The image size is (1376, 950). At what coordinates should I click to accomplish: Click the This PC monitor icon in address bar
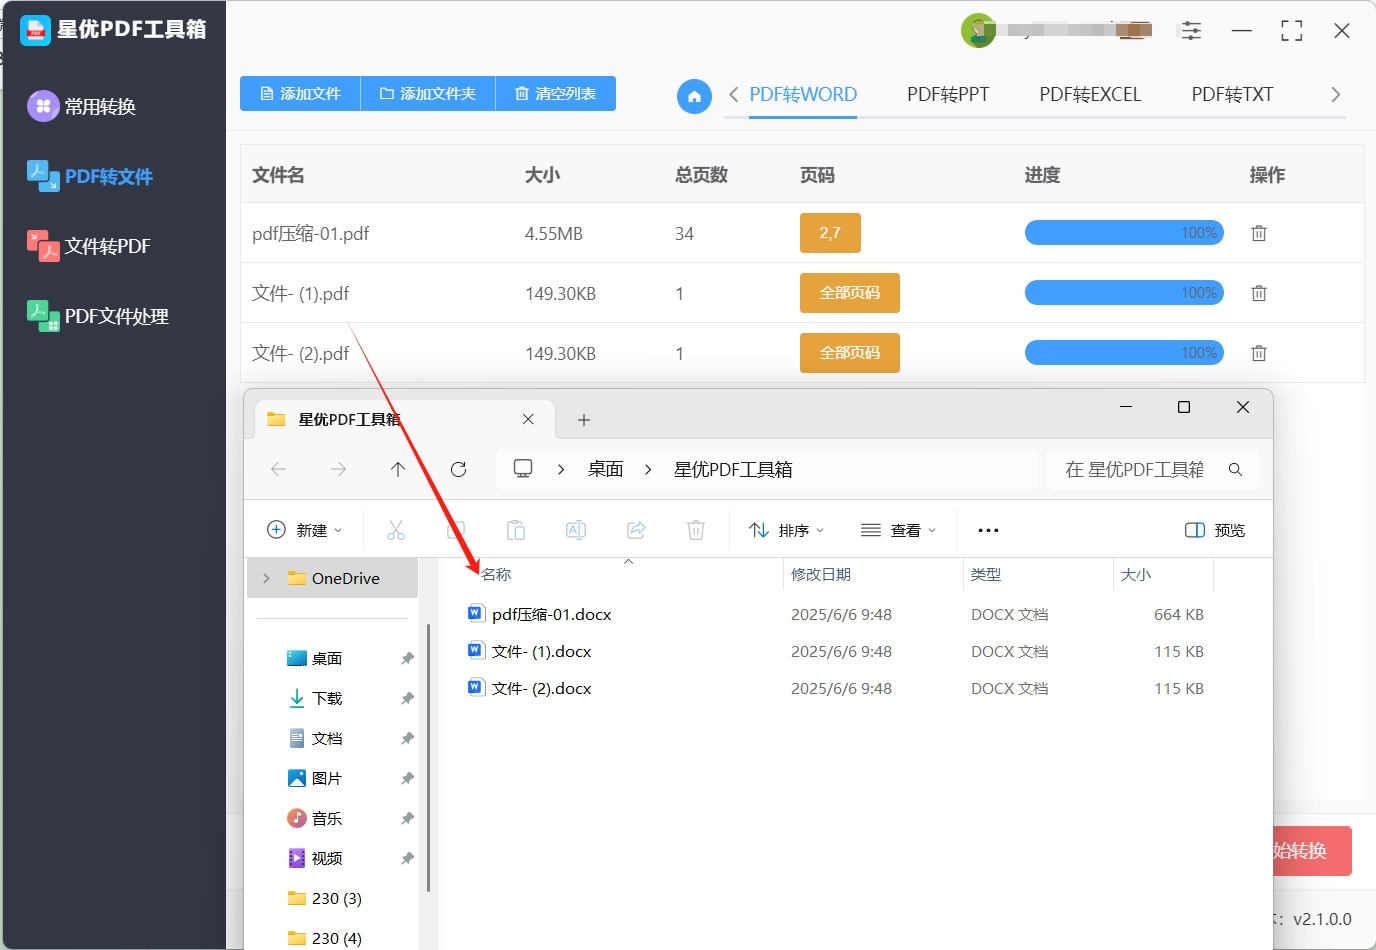[523, 469]
